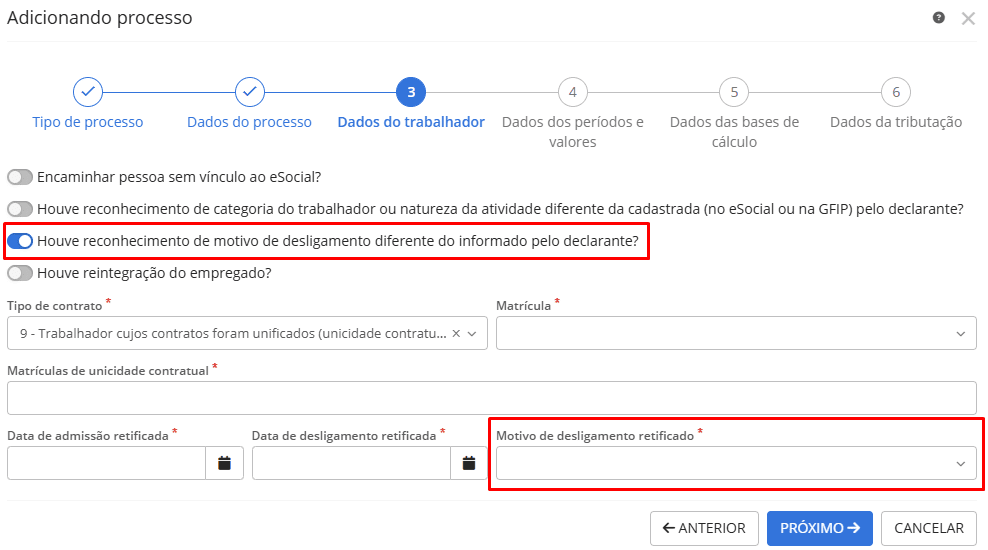Viewport: 988px width, 550px height.
Task: Open the help question mark icon
Action: tap(938, 18)
